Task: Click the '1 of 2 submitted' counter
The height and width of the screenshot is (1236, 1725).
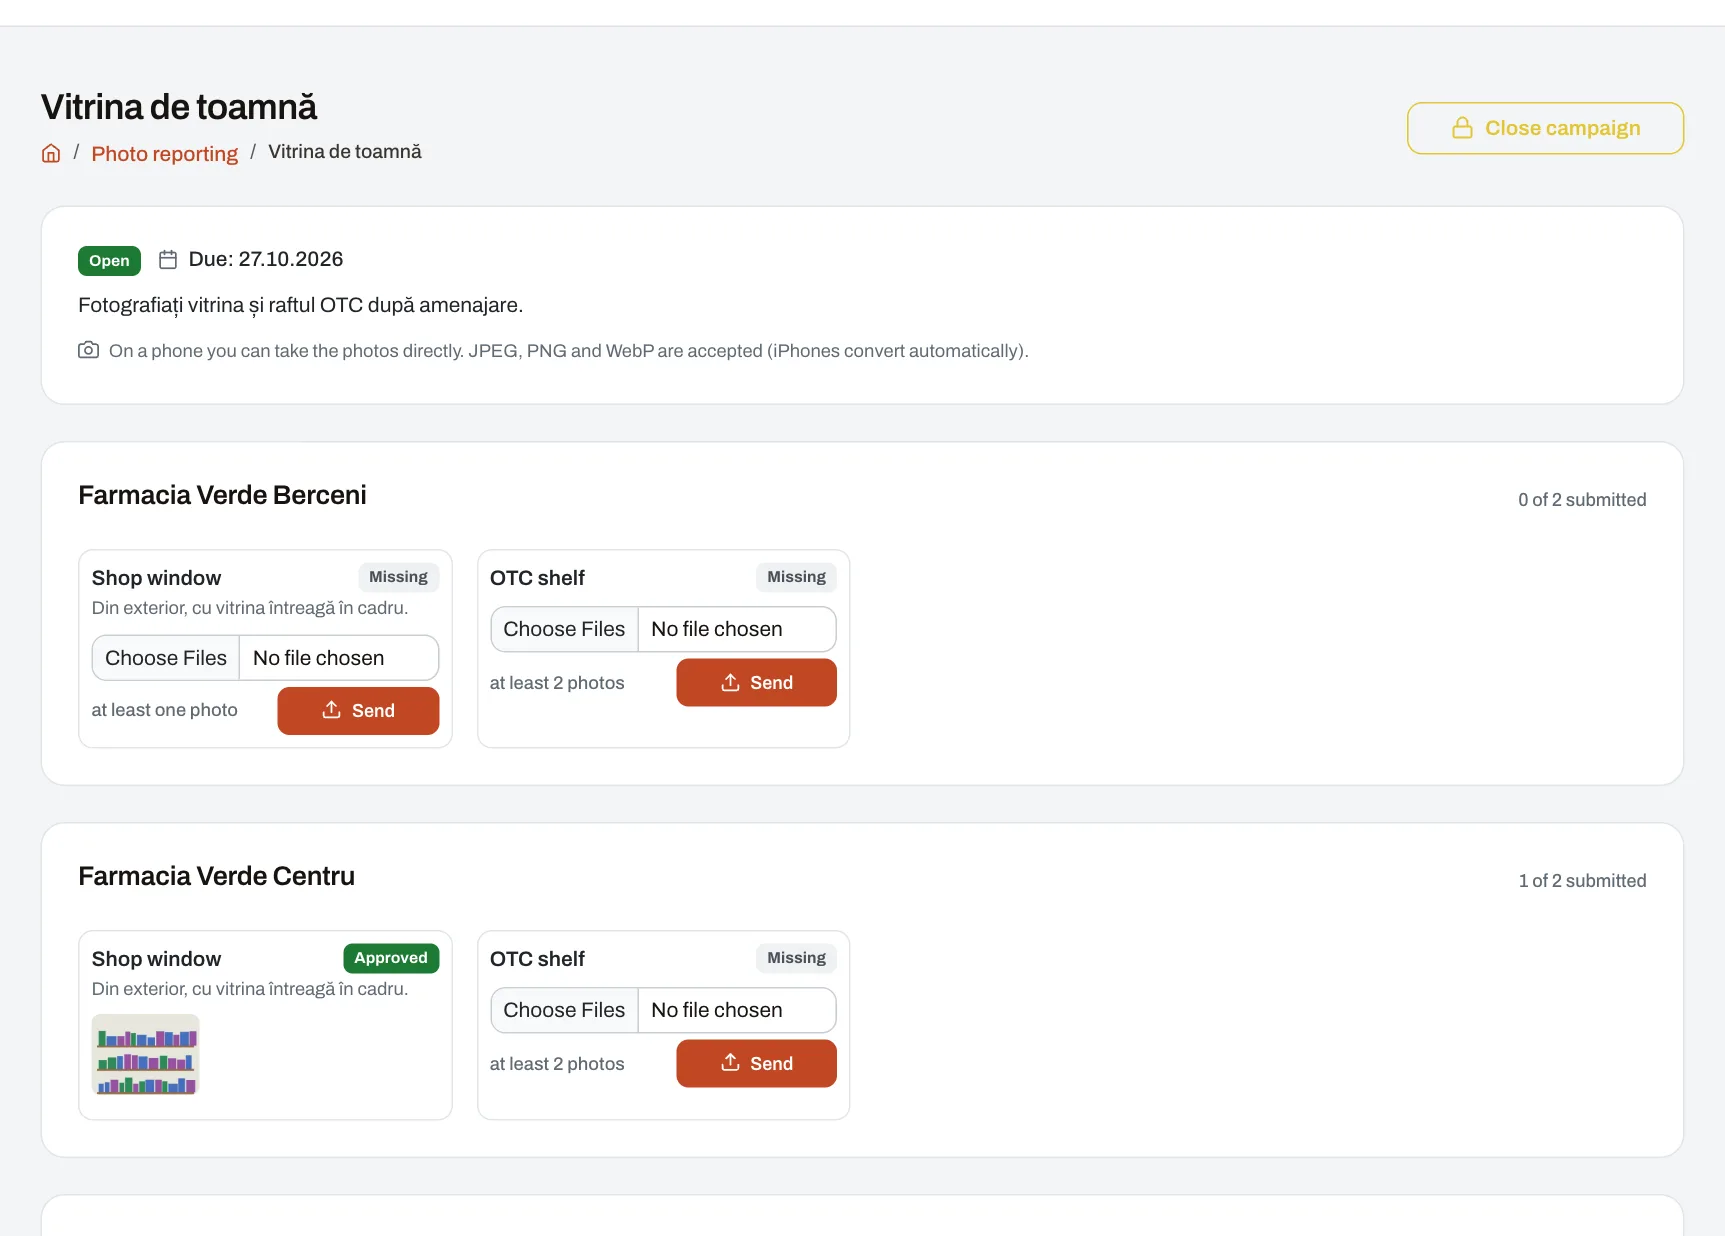Action: click(x=1582, y=881)
